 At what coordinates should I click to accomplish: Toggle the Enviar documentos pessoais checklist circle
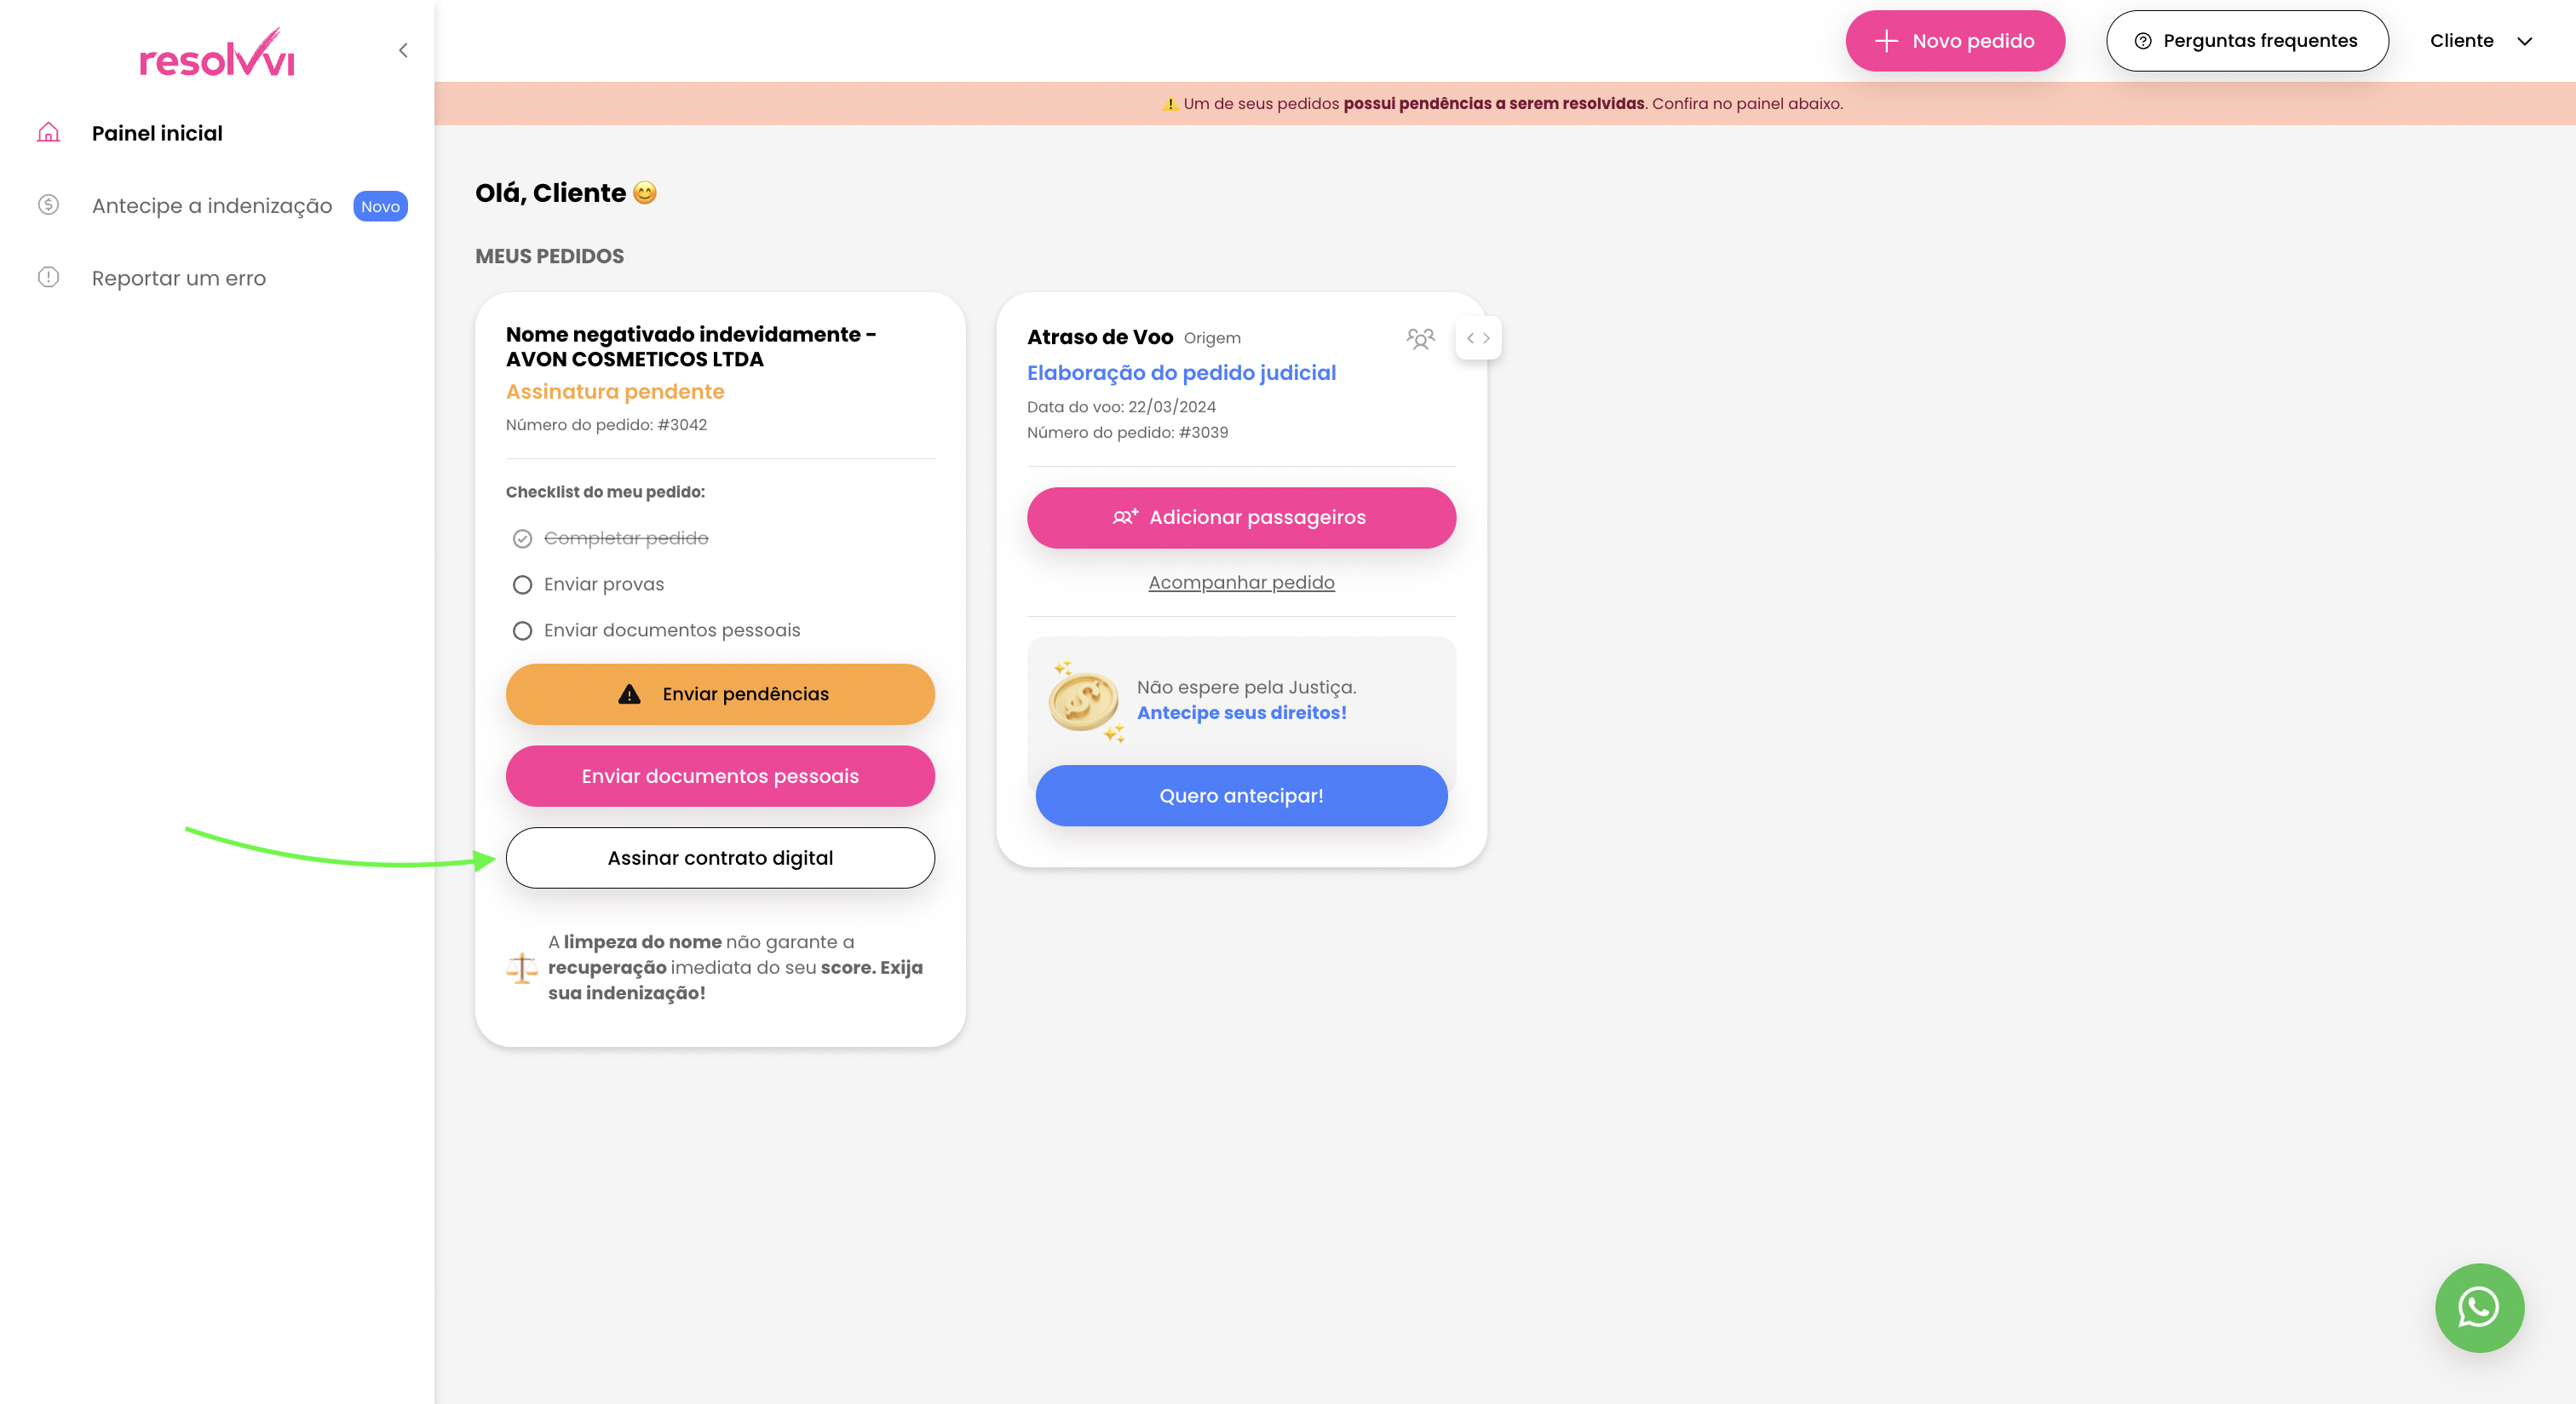[x=522, y=630]
